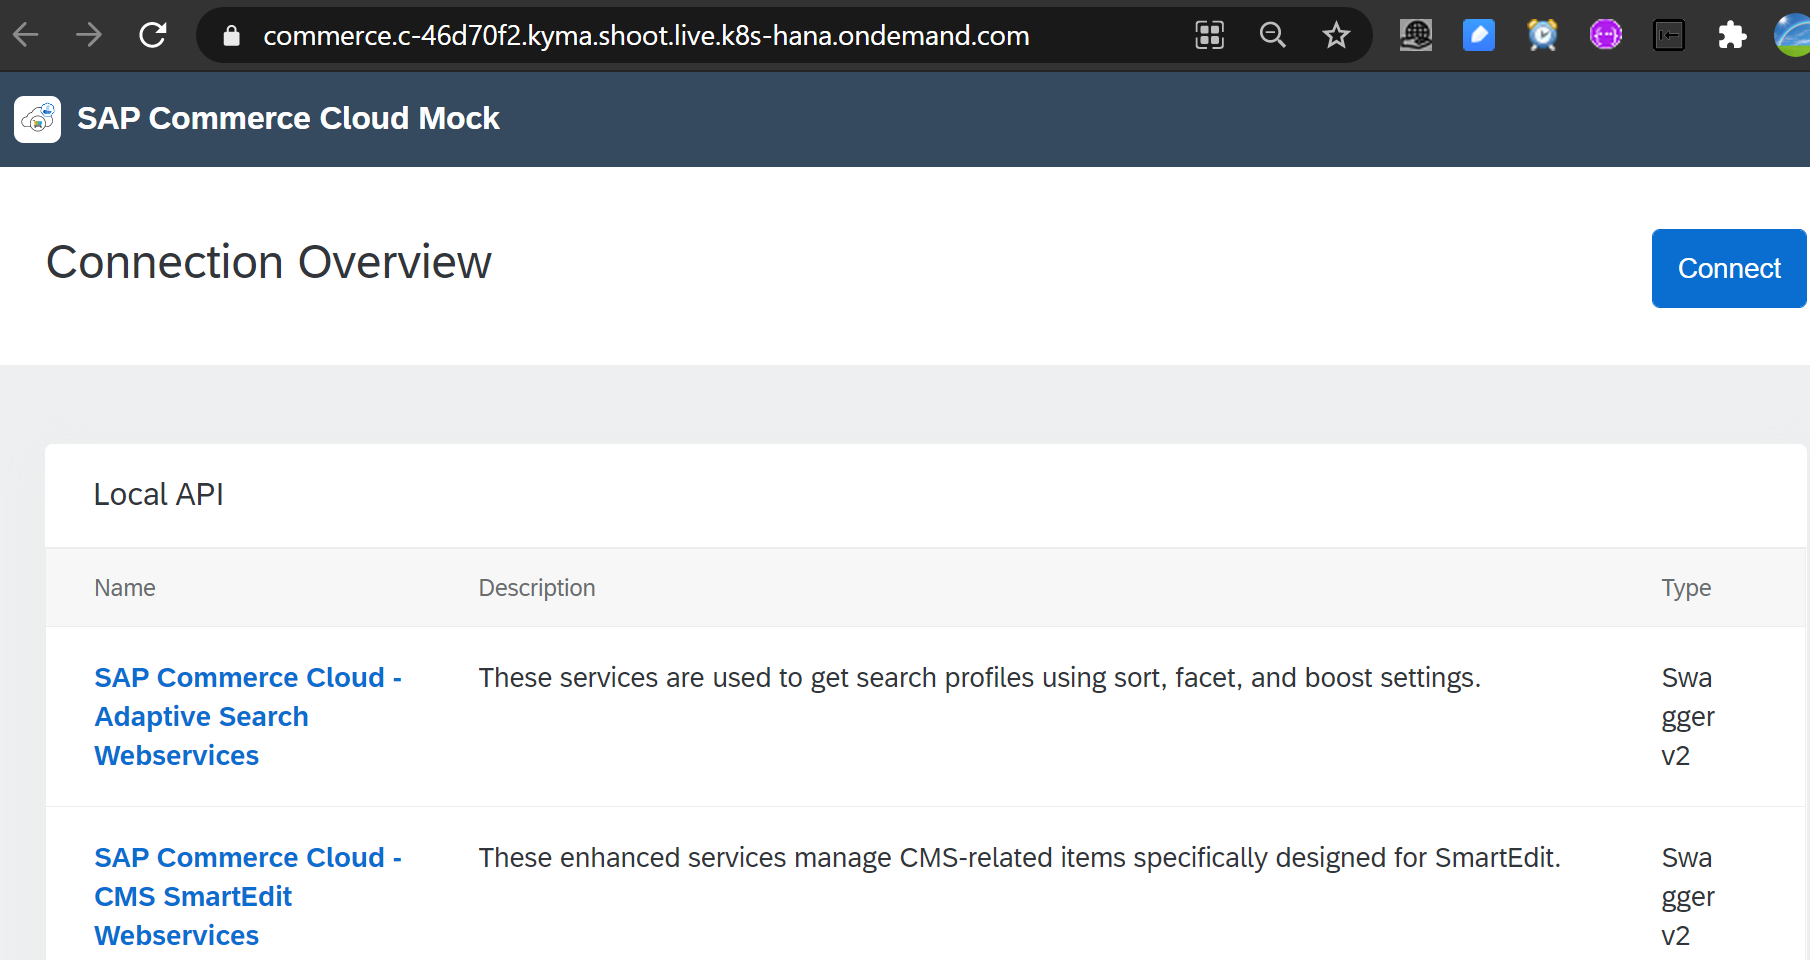The height and width of the screenshot is (960, 1810).
Task: Select the search profiles description text
Action: [x=979, y=678]
